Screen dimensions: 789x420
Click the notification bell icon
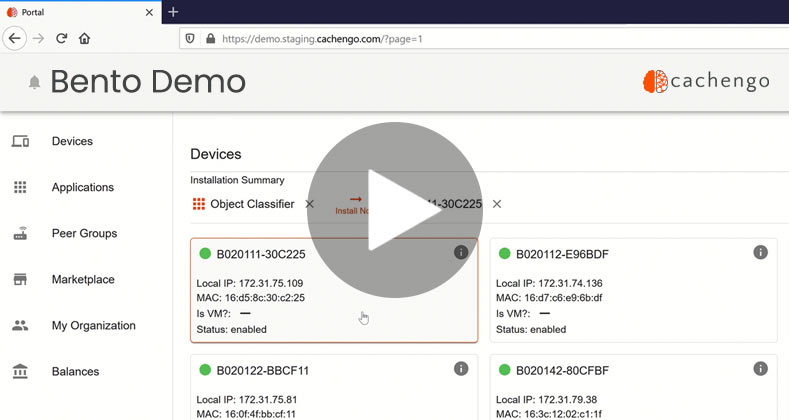[x=34, y=82]
